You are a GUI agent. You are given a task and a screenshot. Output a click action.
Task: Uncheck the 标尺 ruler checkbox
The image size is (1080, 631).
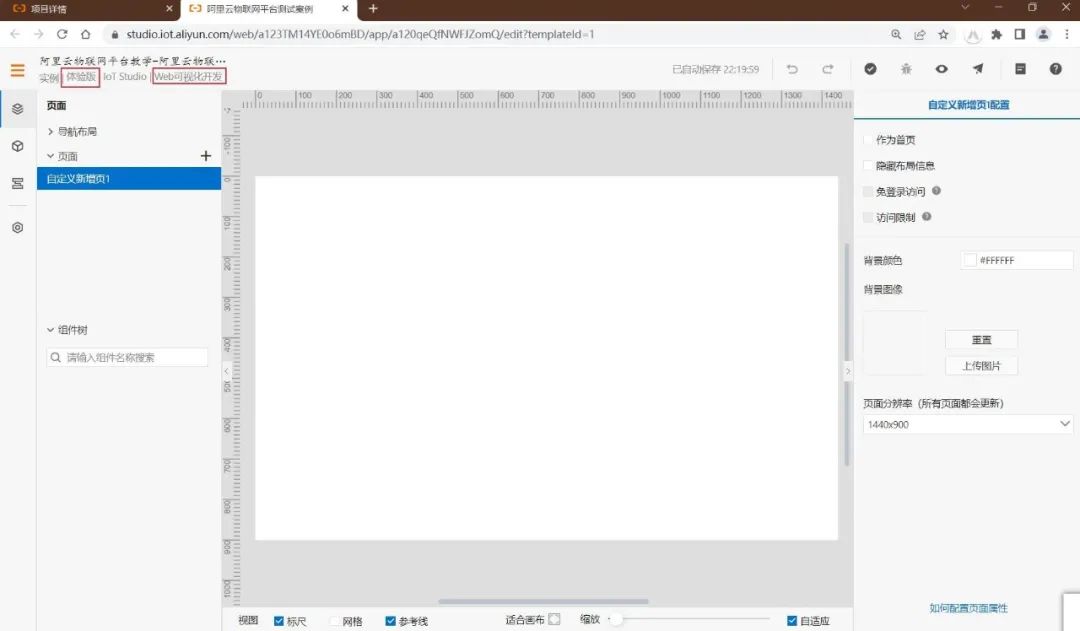279,621
